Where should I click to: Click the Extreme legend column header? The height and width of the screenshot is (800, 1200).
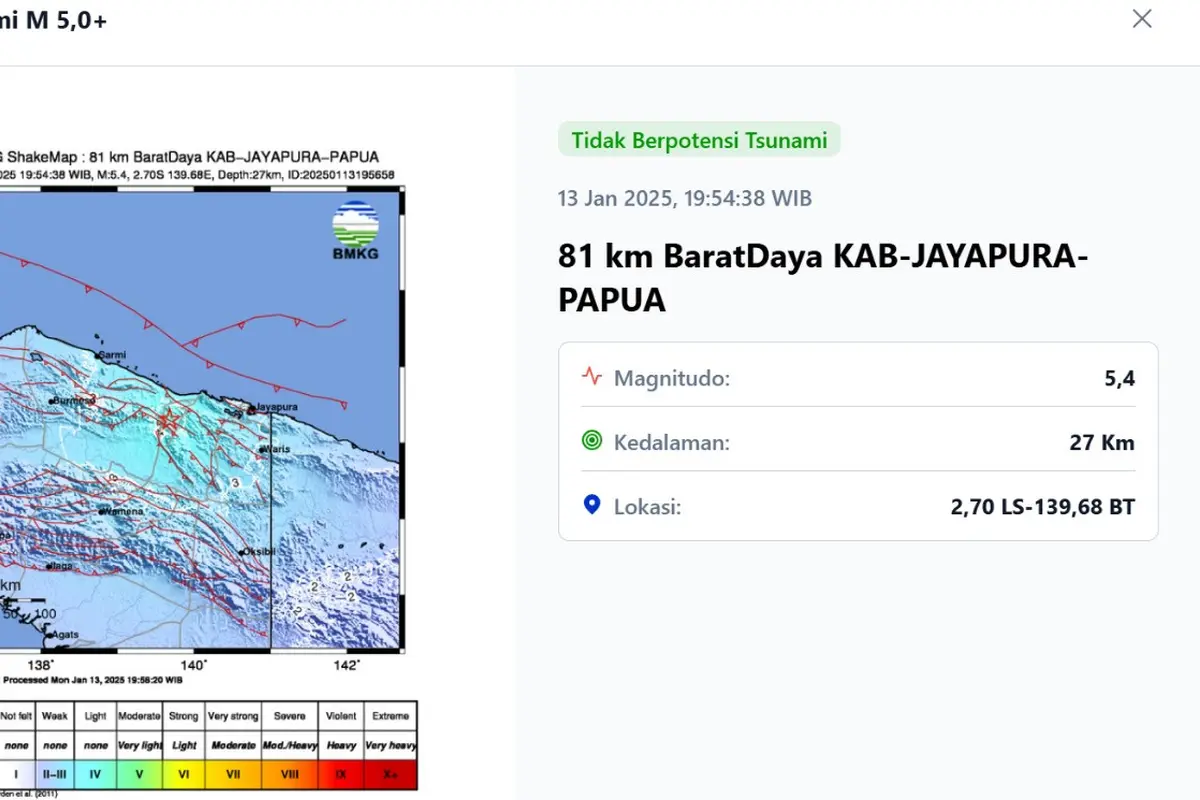click(390, 716)
